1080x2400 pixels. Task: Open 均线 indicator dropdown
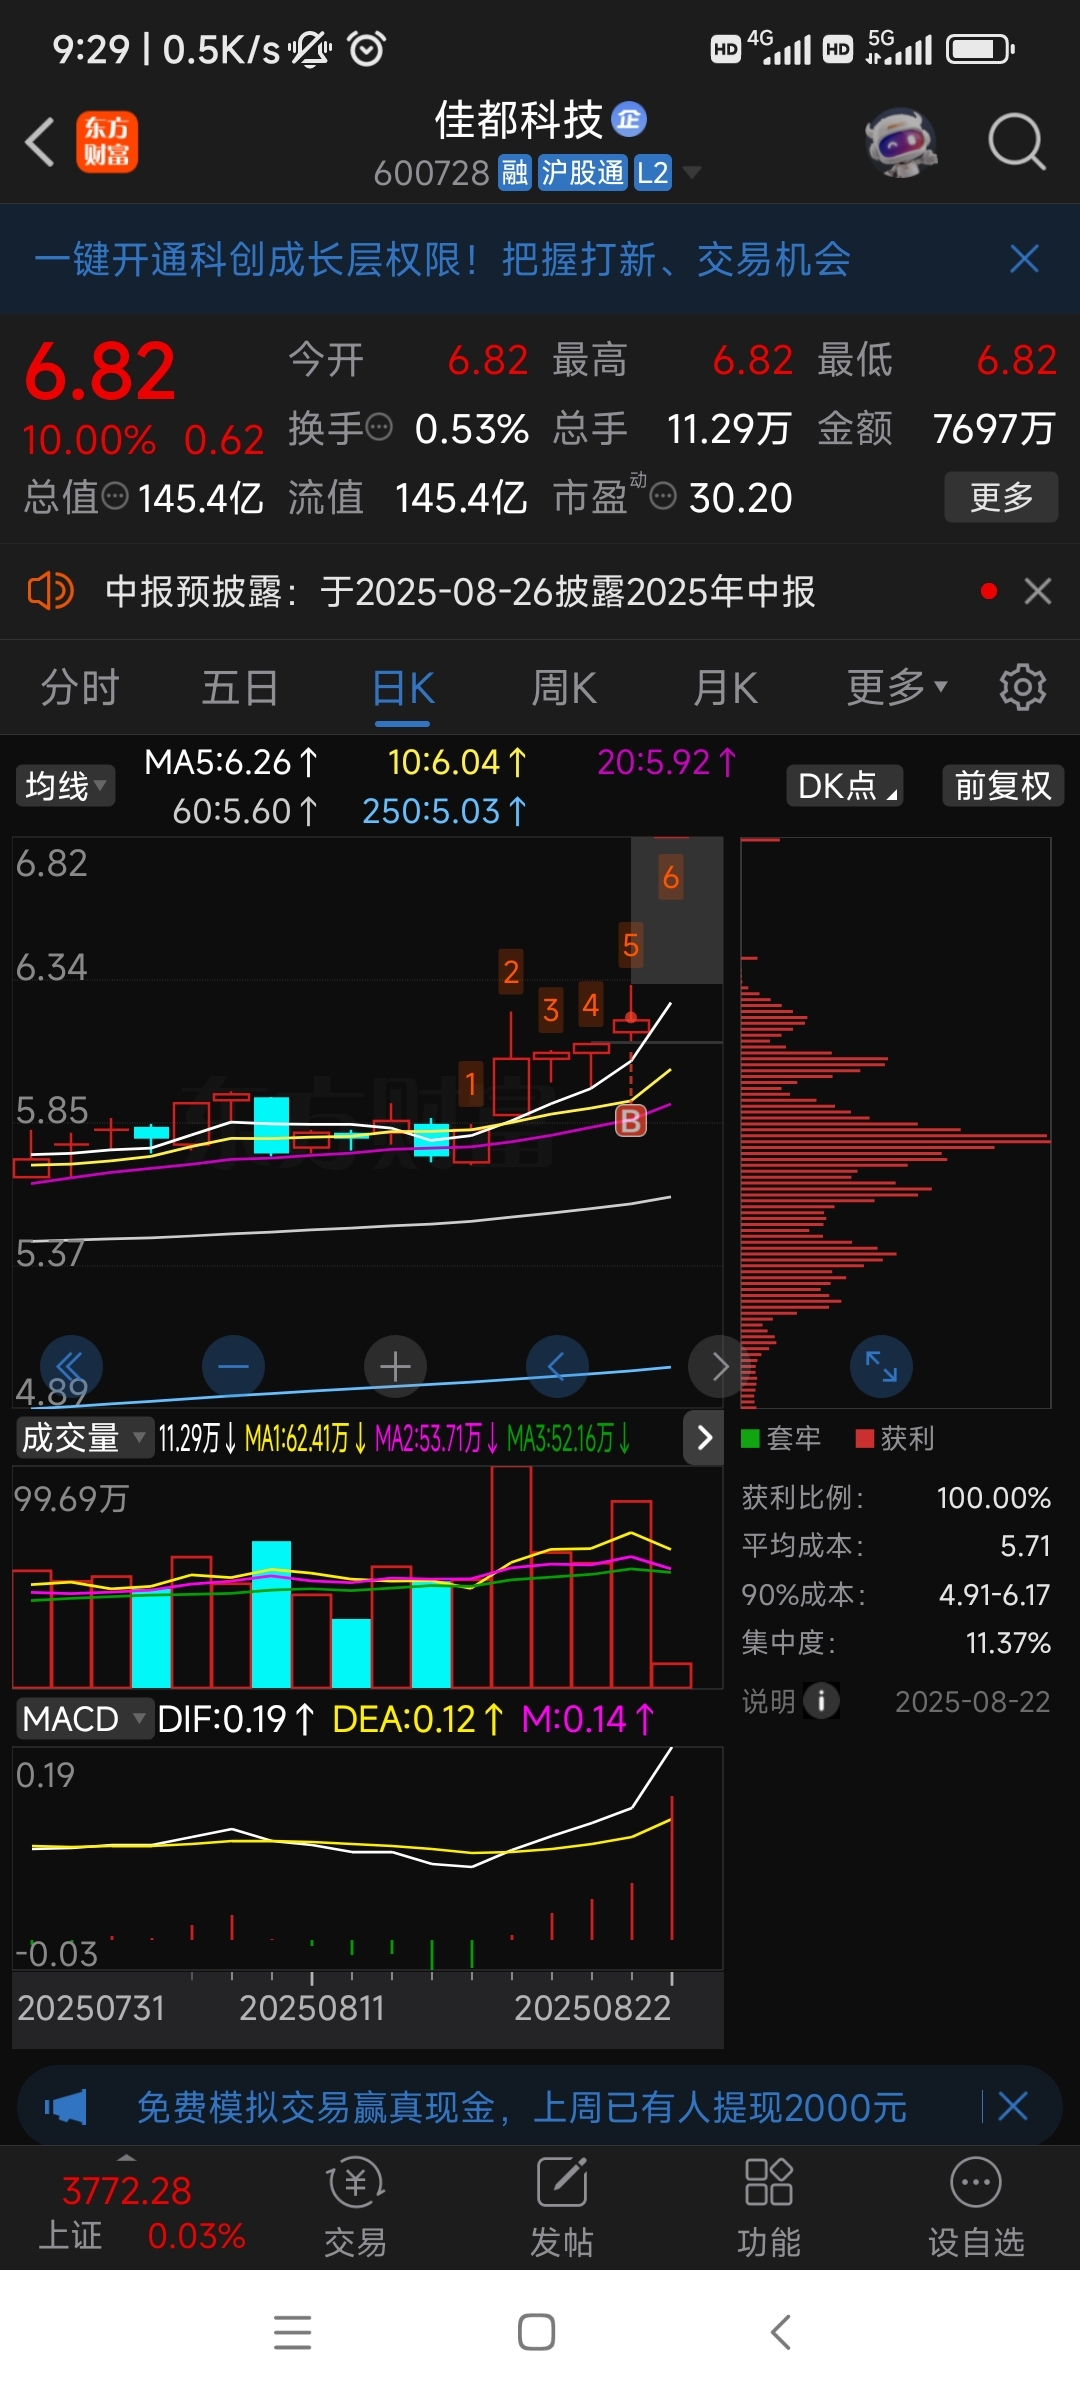pyautogui.click(x=65, y=785)
